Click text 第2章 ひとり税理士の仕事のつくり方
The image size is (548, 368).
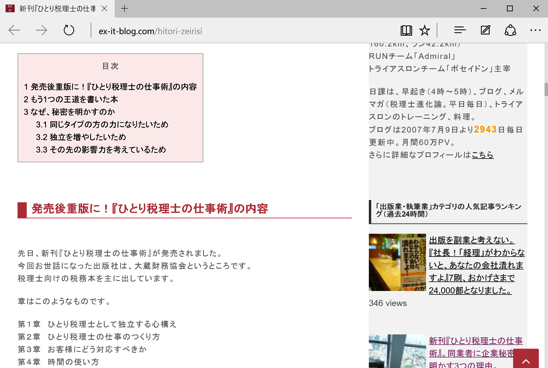(89, 337)
